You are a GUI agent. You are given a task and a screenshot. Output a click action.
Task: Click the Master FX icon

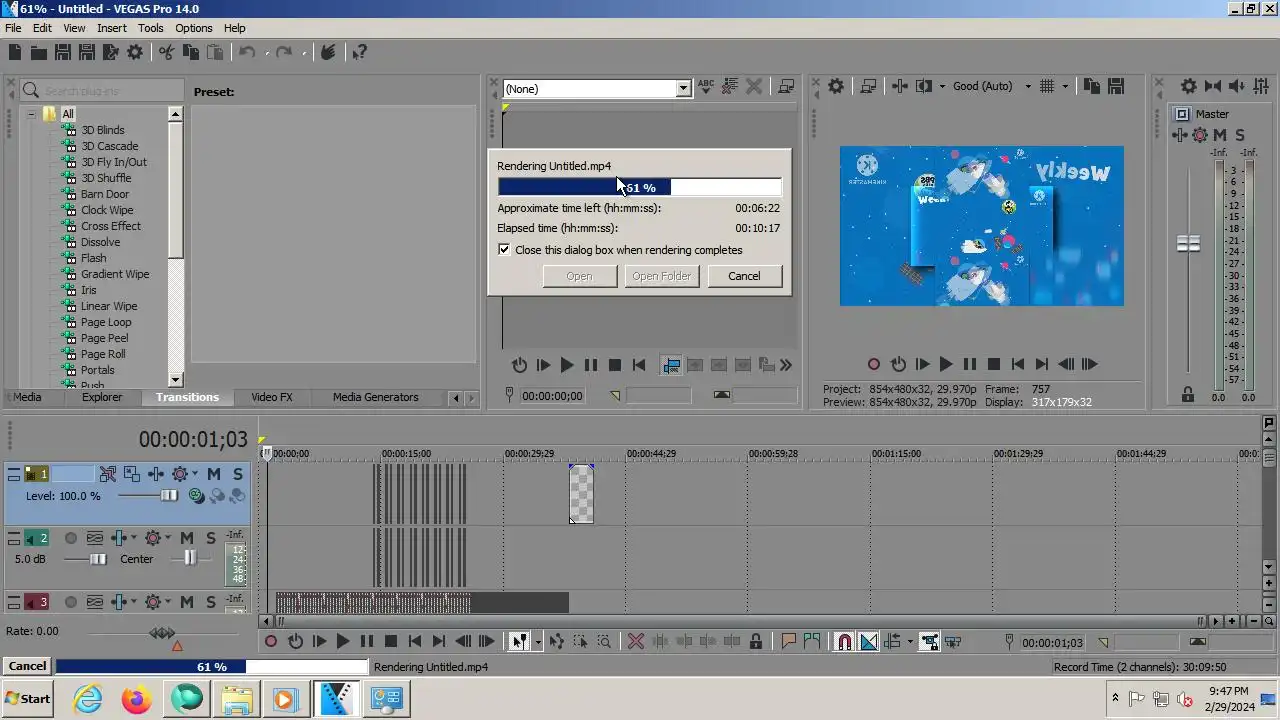click(x=1180, y=135)
